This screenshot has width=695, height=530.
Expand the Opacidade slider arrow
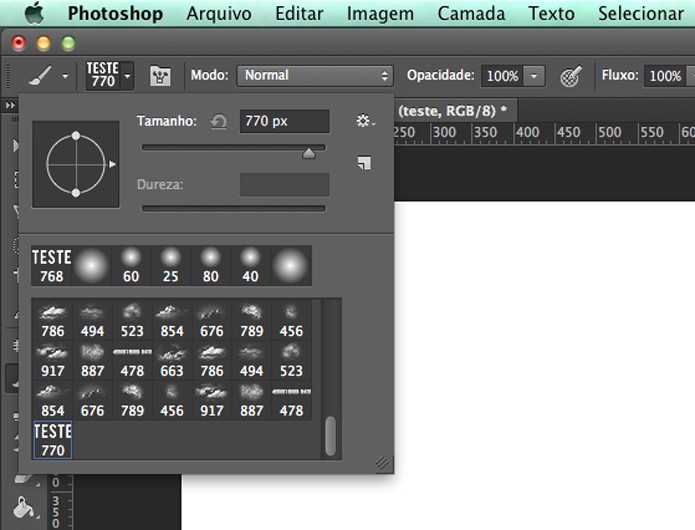534,76
